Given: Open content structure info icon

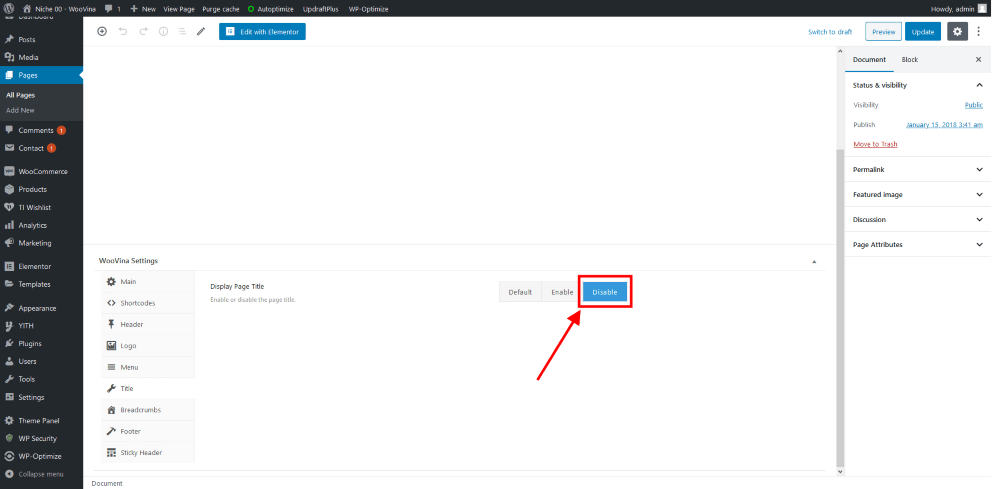Looking at the screenshot, I should click(163, 31).
